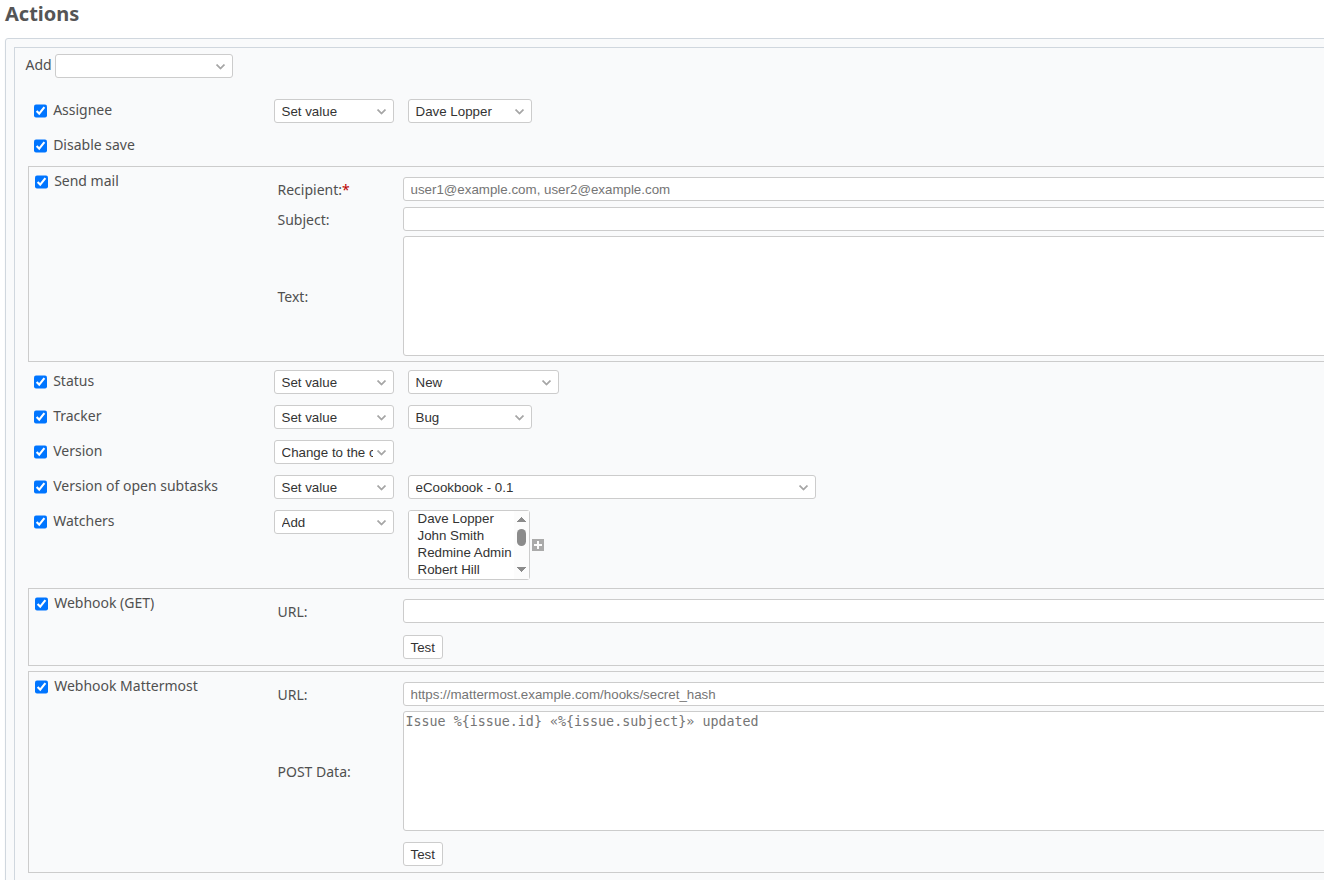The height and width of the screenshot is (880, 1324).
Task: Open the Dave Lopper assignee dropdown
Action: [469, 112]
